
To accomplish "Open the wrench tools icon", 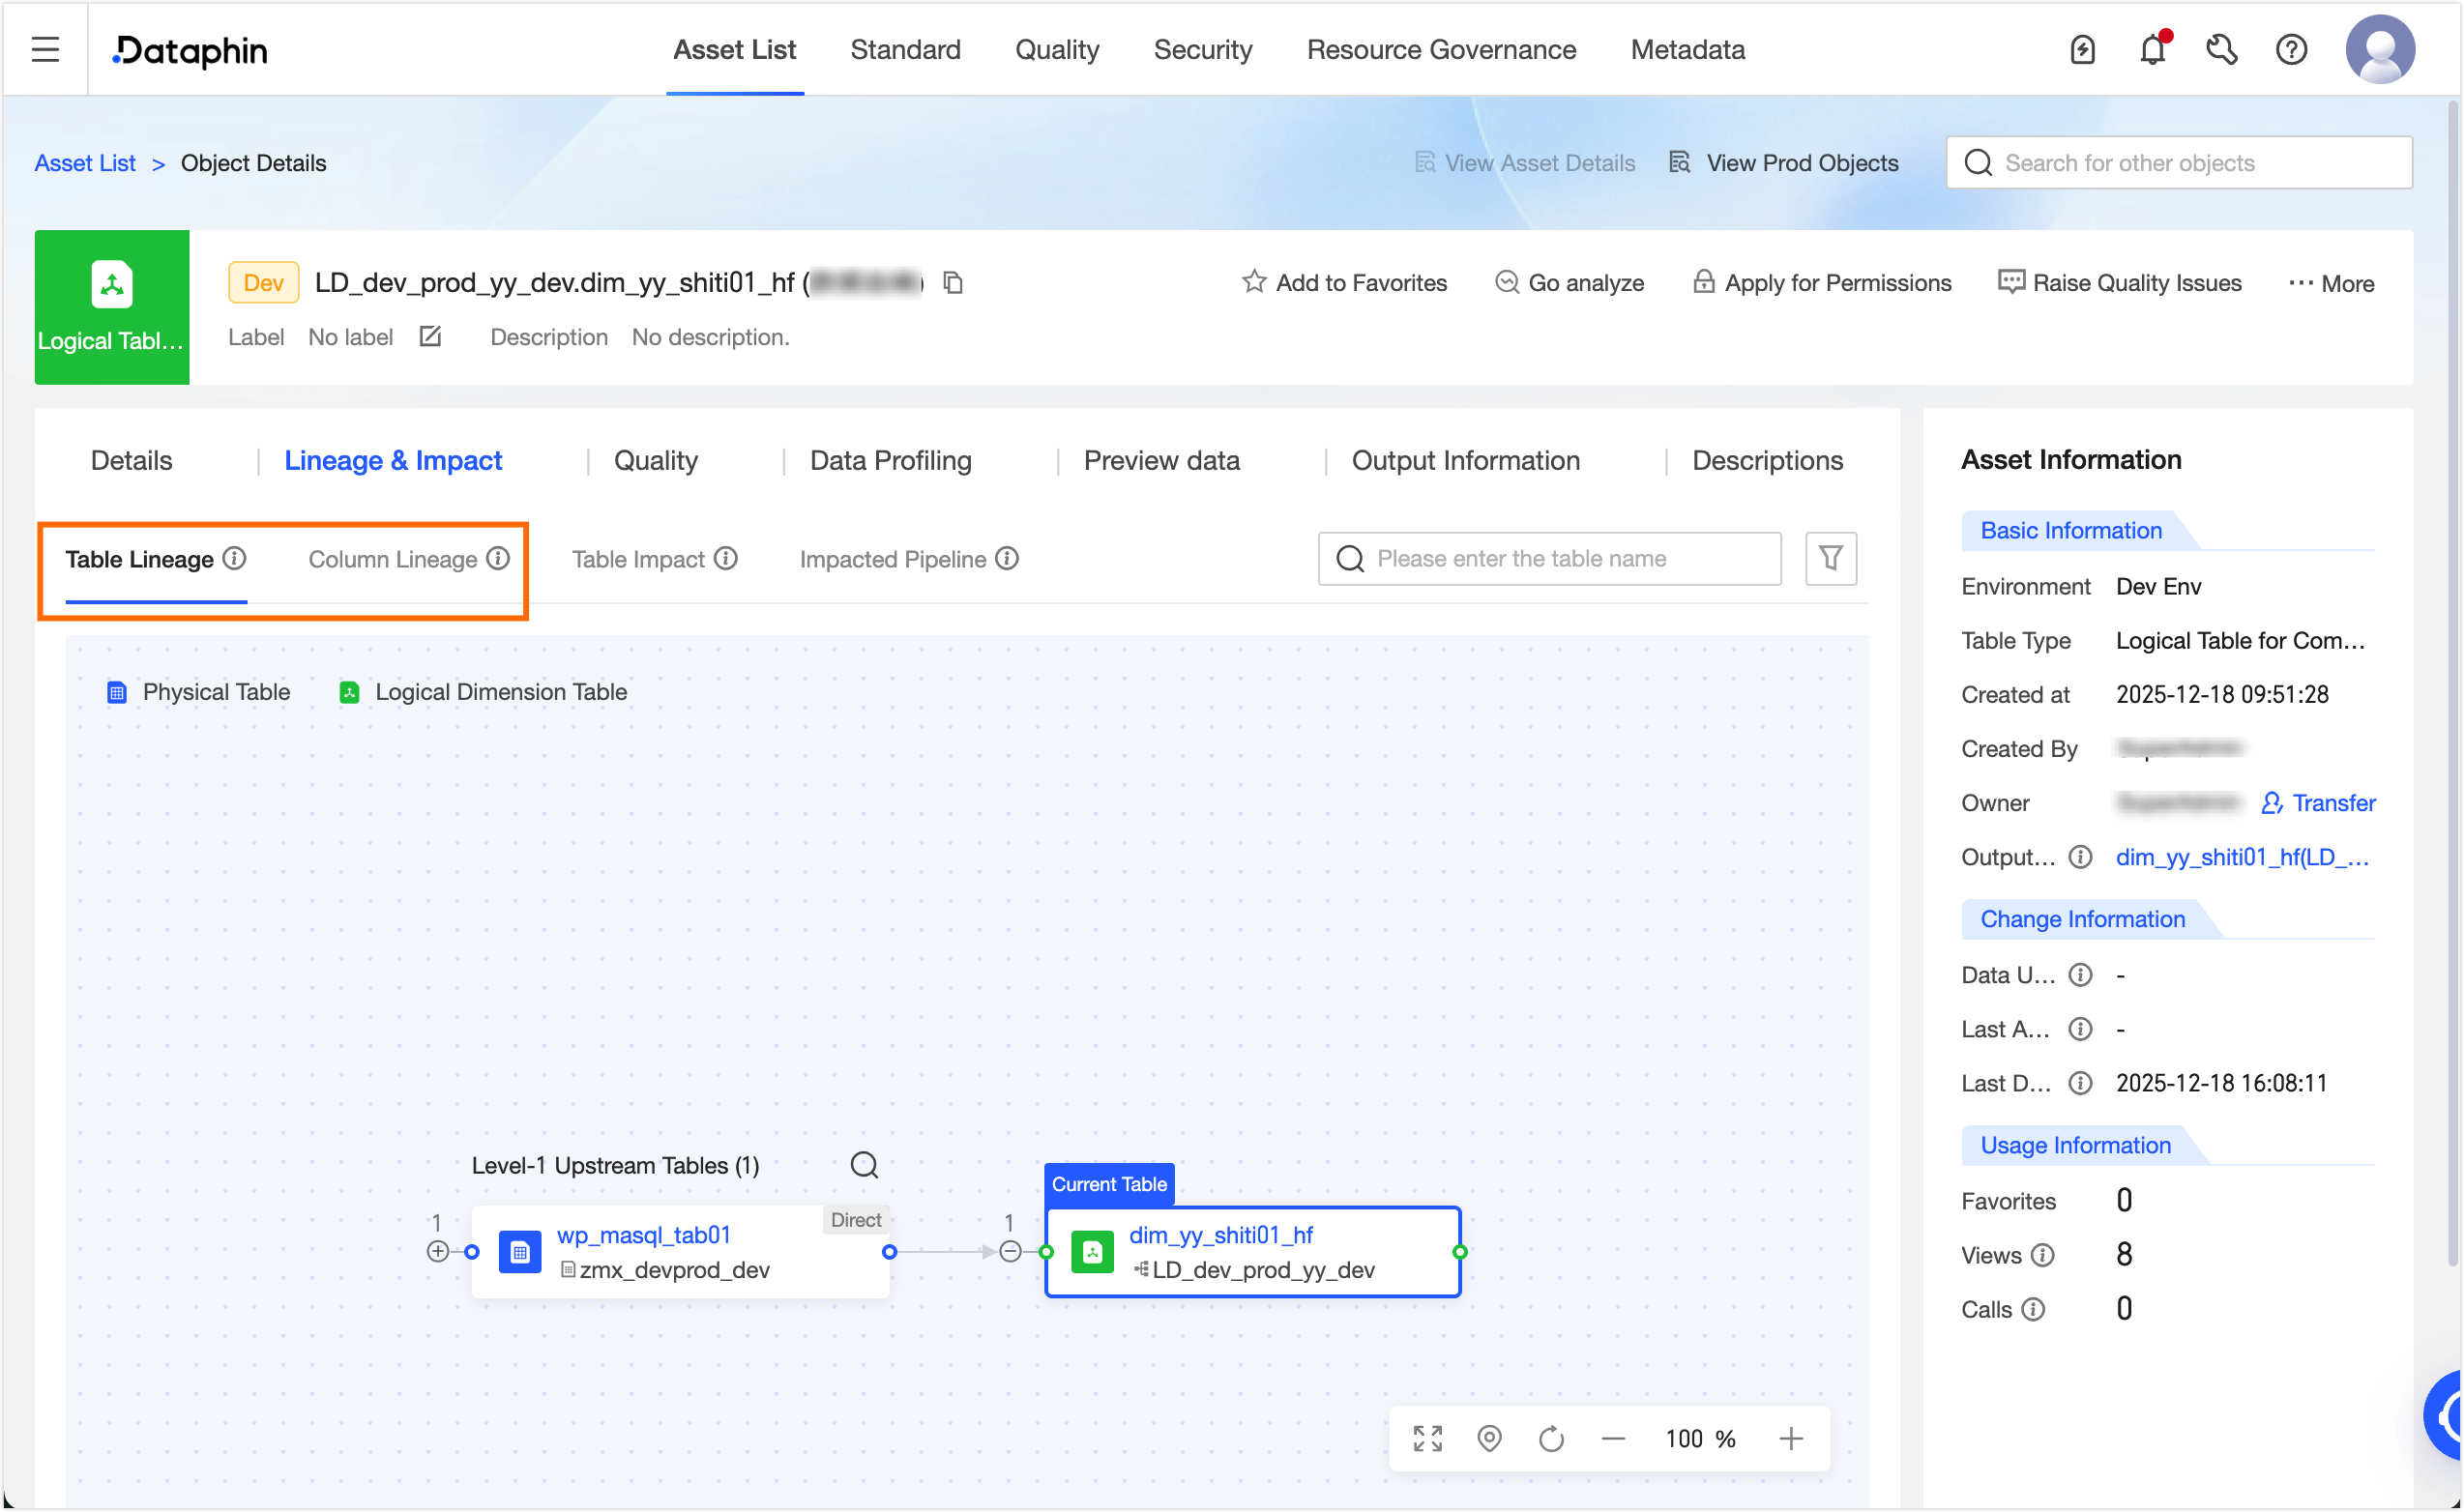I will (x=2222, y=49).
